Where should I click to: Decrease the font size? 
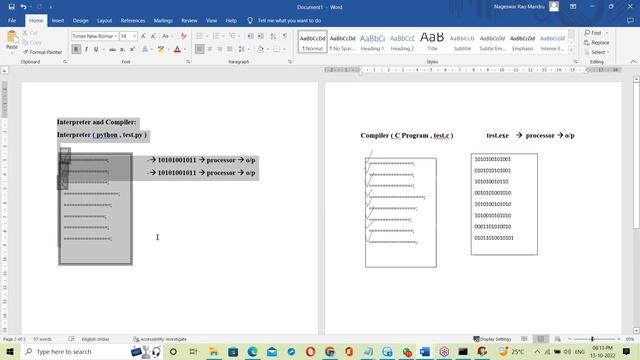pyautogui.click(x=153, y=36)
